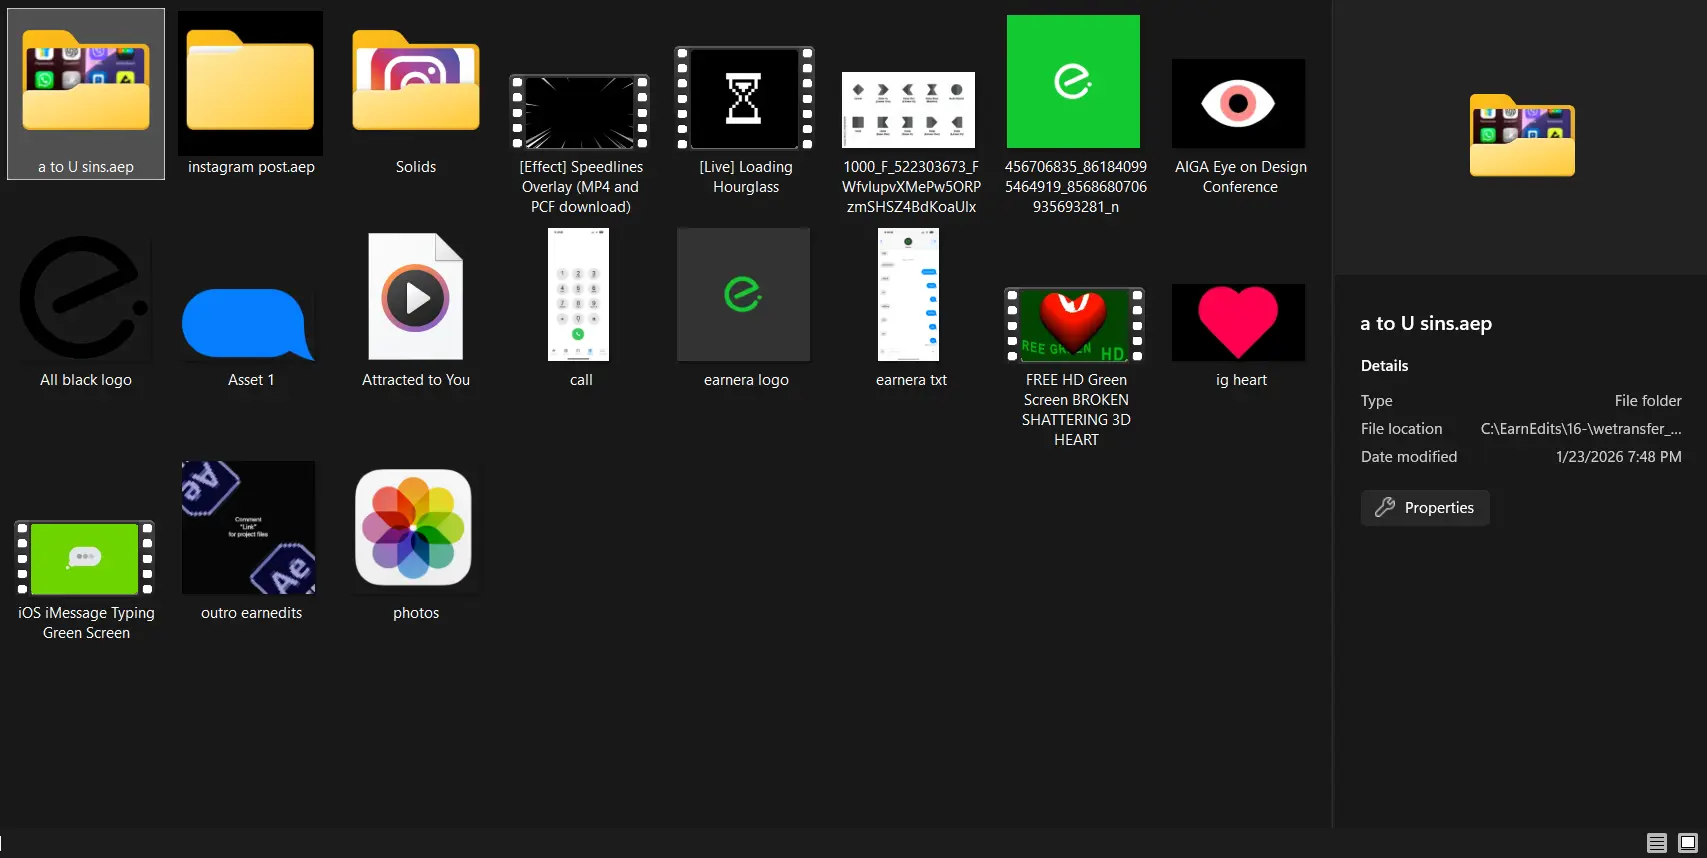Select the 'earnera txt' screenshot file
Viewport: 1707px width, 858px height.
click(x=908, y=296)
